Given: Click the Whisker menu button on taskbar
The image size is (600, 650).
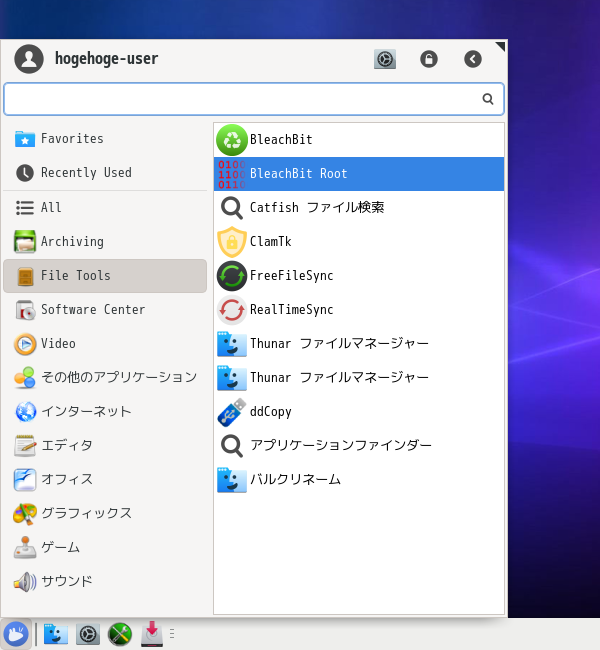Looking at the screenshot, I should 16,634.
